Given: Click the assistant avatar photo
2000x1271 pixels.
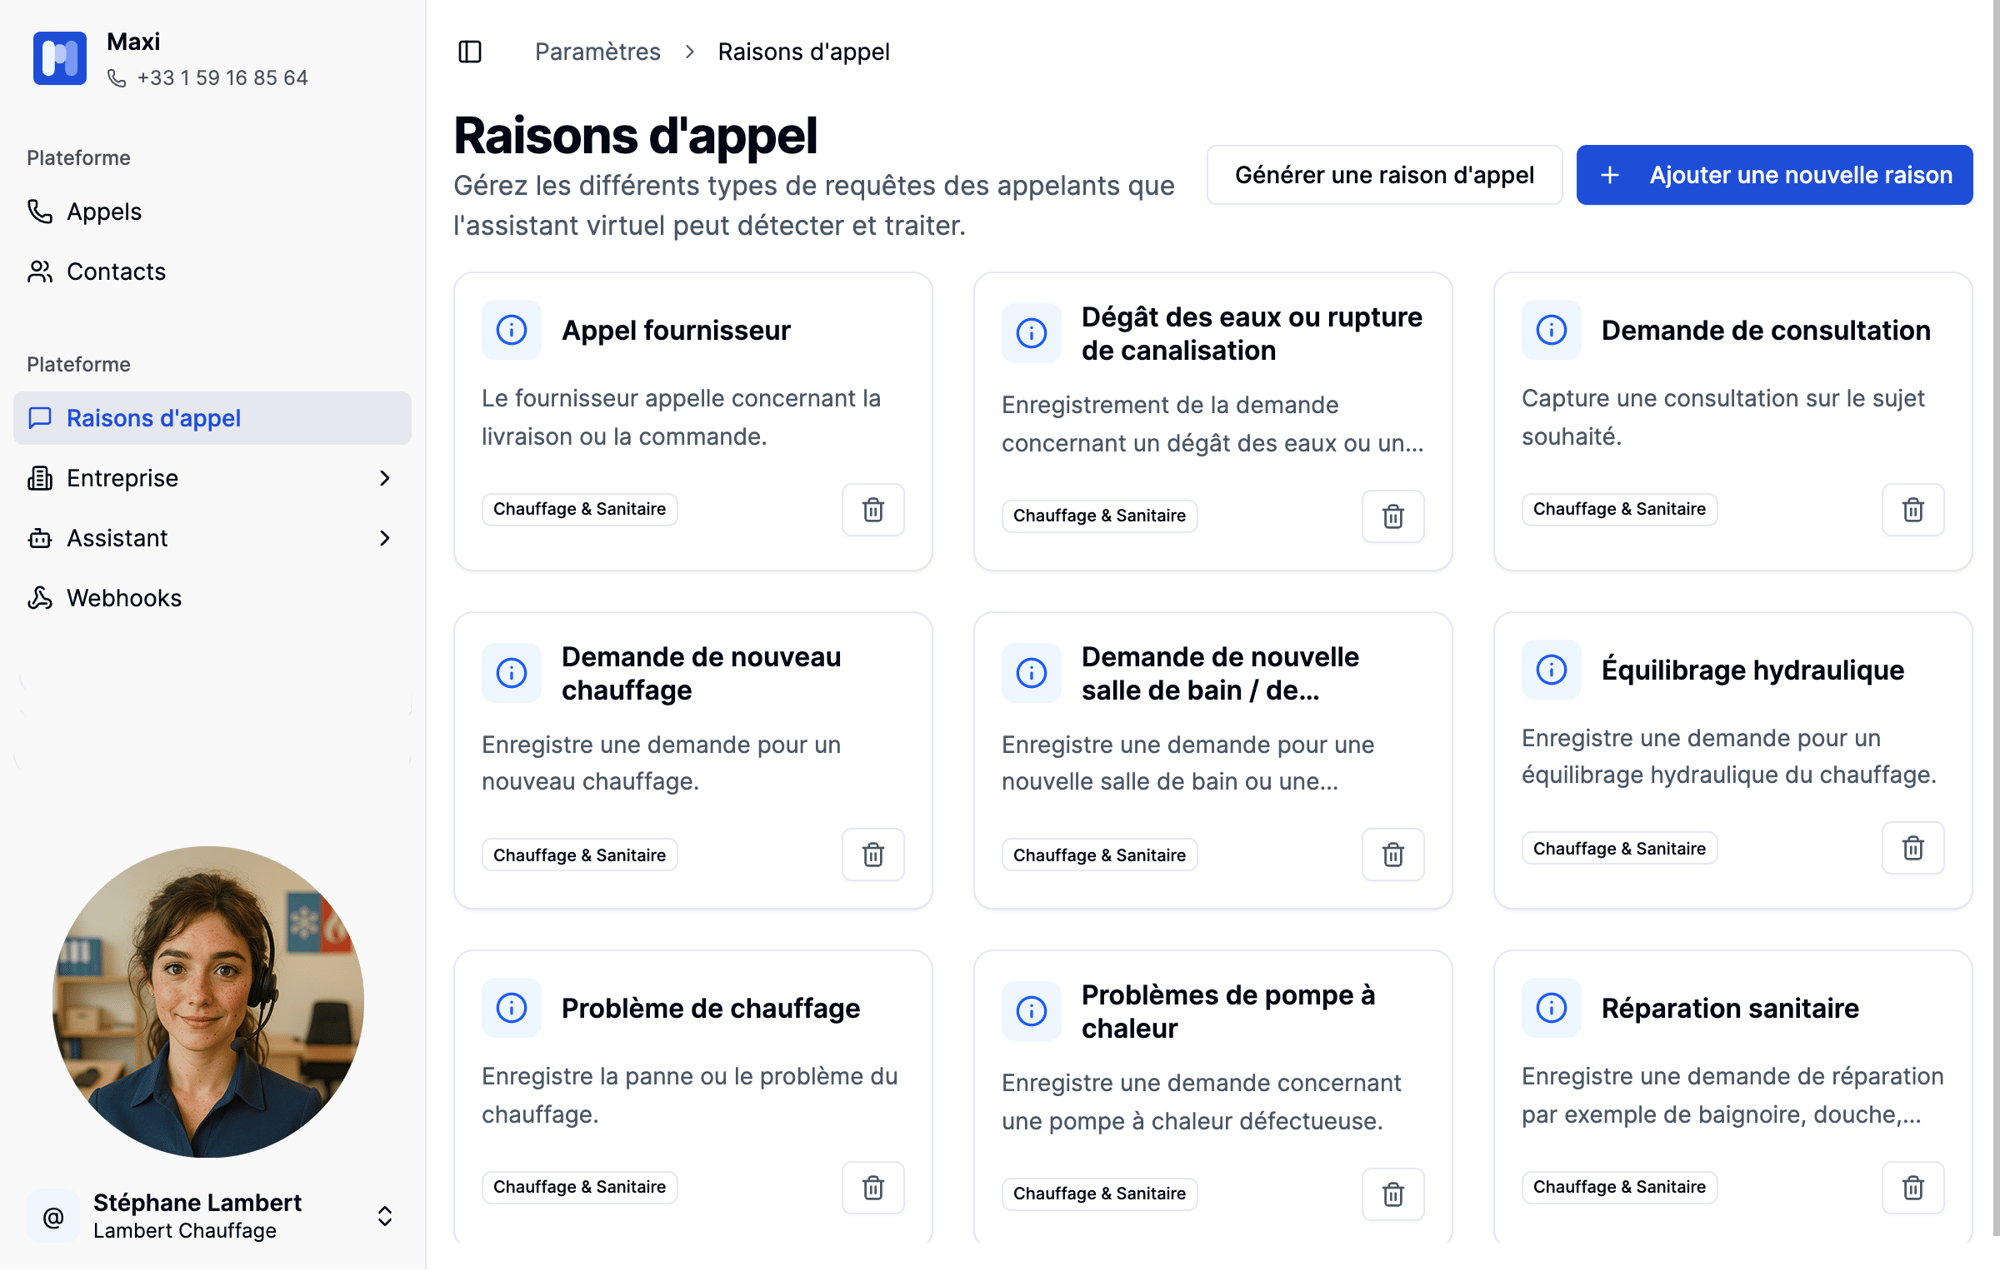Looking at the screenshot, I should pyautogui.click(x=208, y=1002).
